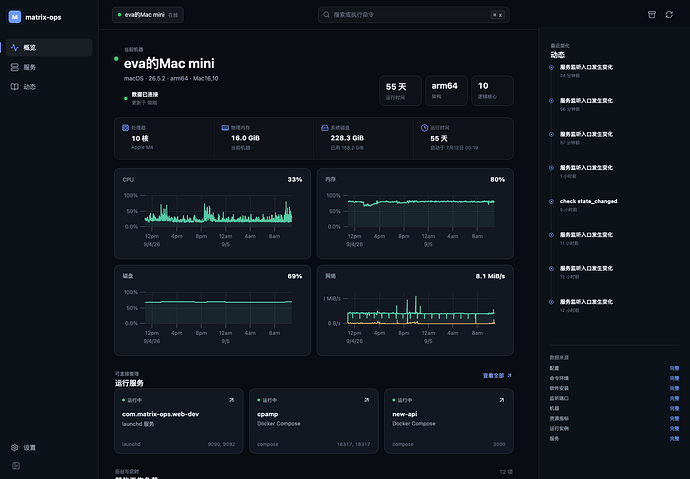This screenshot has width=690, height=479.
Task: Click the 内存 80% memory chart
Action: [x=415, y=213]
